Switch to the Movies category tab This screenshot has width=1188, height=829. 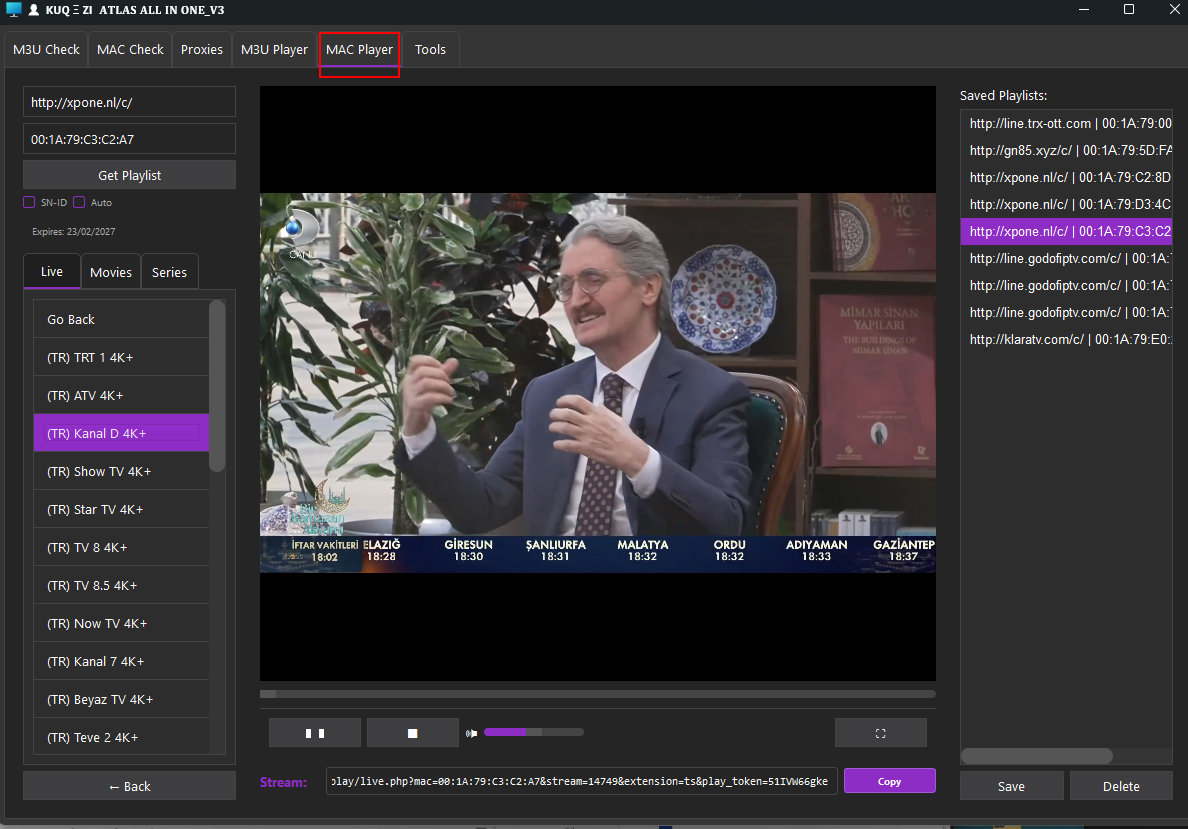(111, 272)
